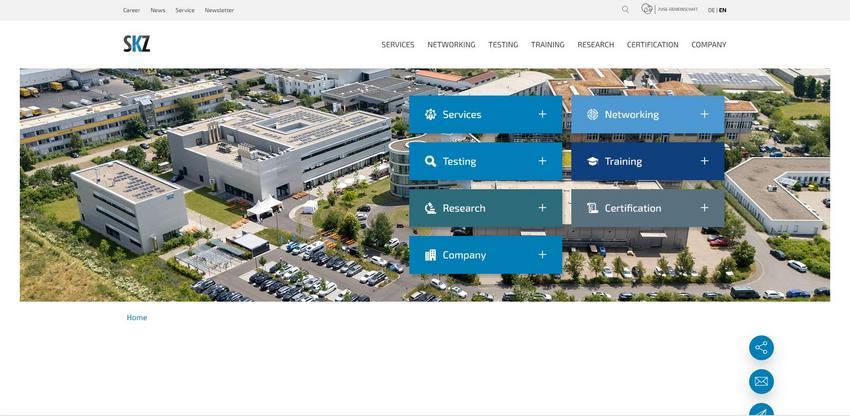Select the EN language option
Screen dimensions: 850x416
[x=723, y=10]
